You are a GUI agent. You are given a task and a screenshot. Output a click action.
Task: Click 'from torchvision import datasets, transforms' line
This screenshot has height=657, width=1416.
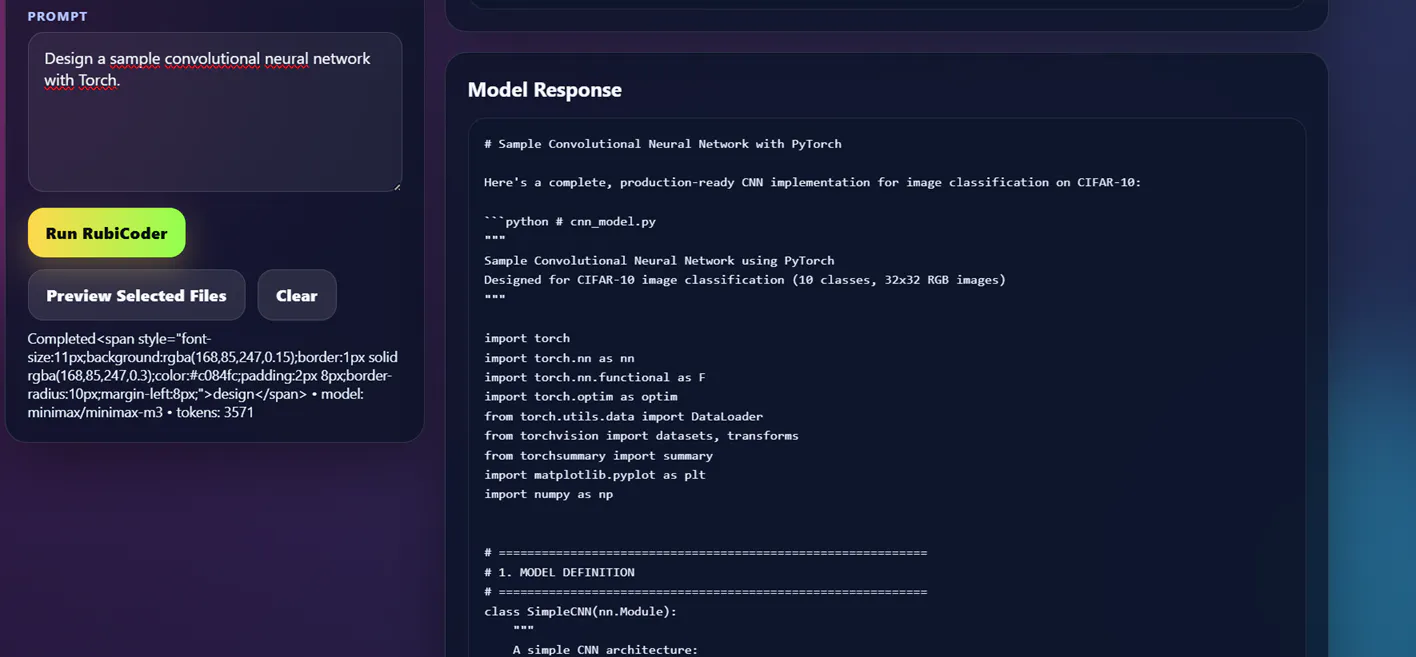(641, 436)
